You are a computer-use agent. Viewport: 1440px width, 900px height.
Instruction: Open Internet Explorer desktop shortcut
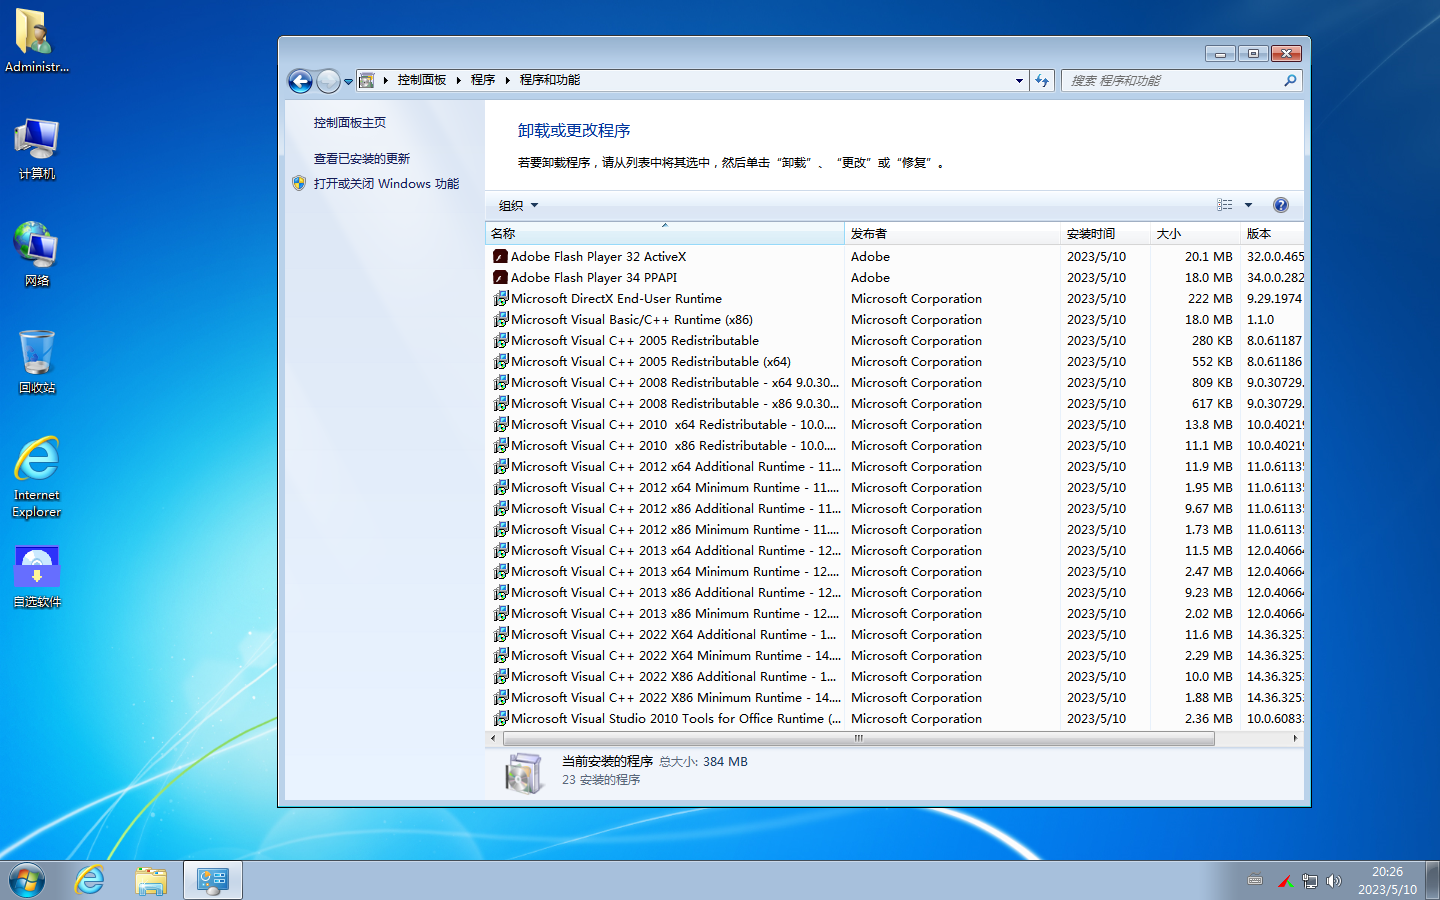[x=37, y=477]
